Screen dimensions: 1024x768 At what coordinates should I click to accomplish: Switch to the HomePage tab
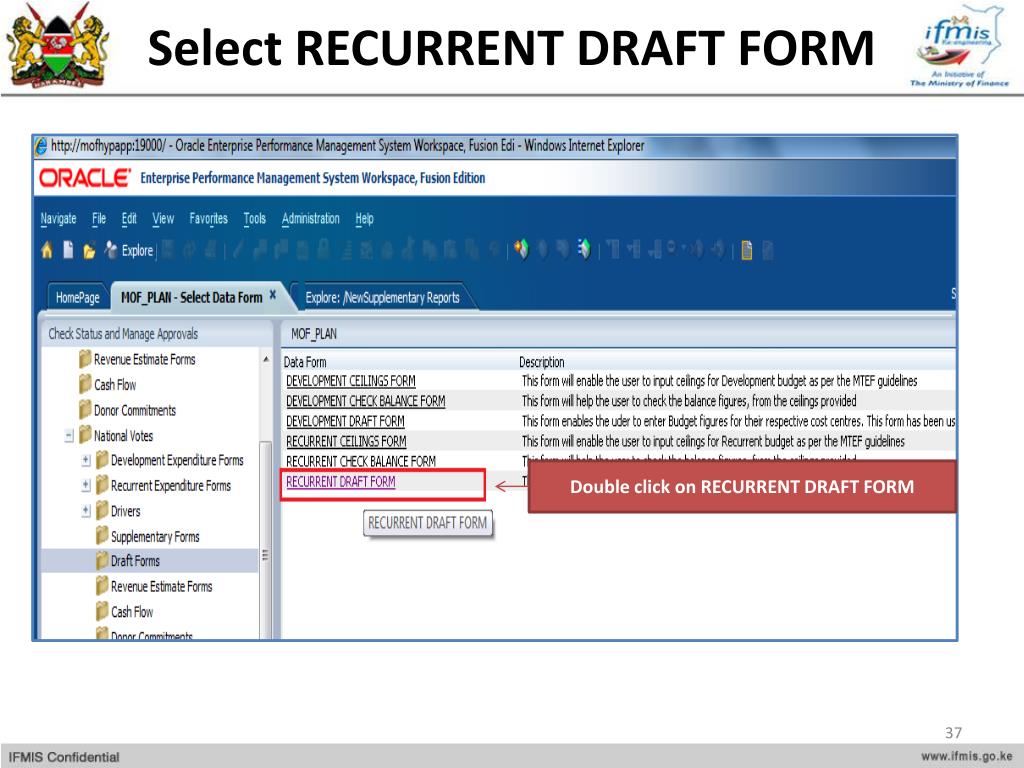click(78, 298)
